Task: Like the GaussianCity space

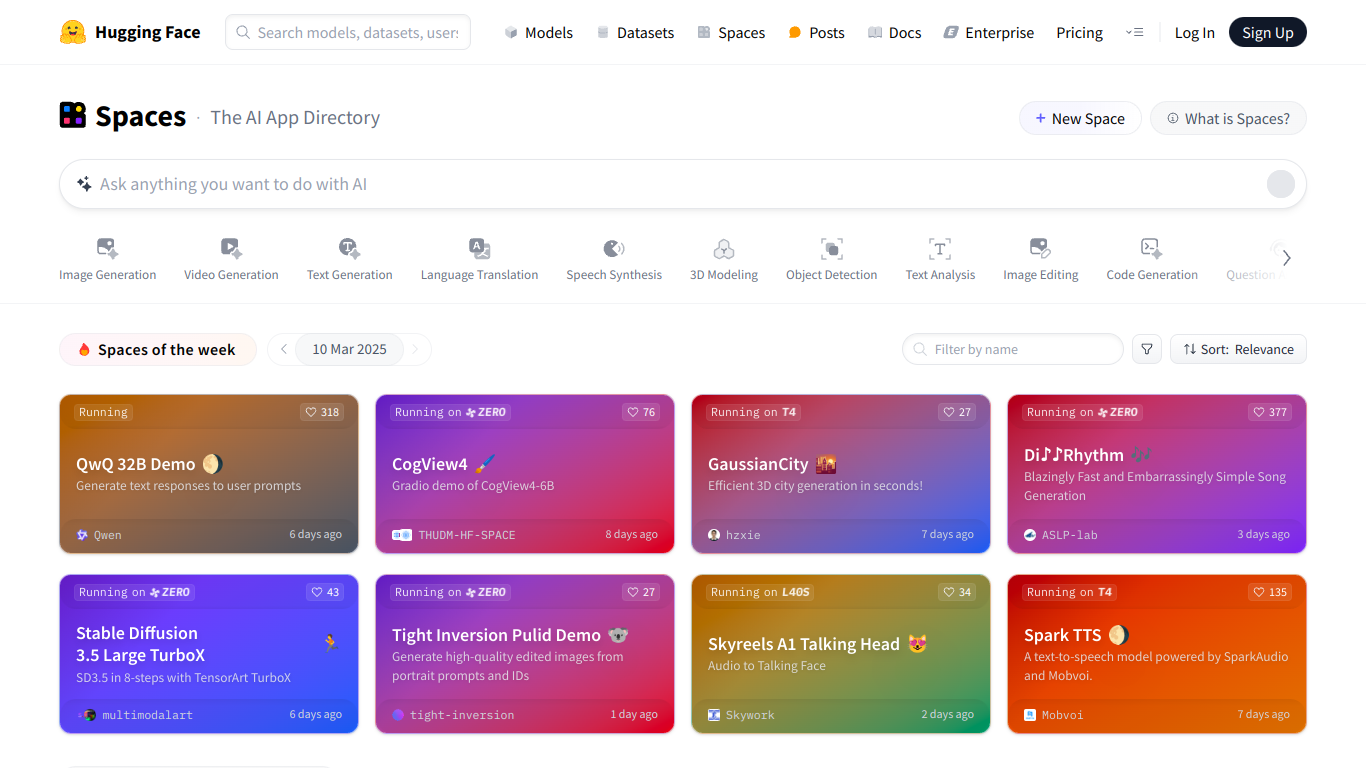Action: pyautogui.click(x=957, y=412)
